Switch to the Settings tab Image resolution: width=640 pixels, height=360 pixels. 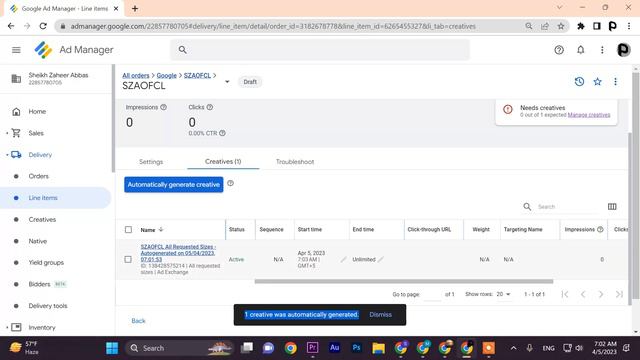point(151,162)
